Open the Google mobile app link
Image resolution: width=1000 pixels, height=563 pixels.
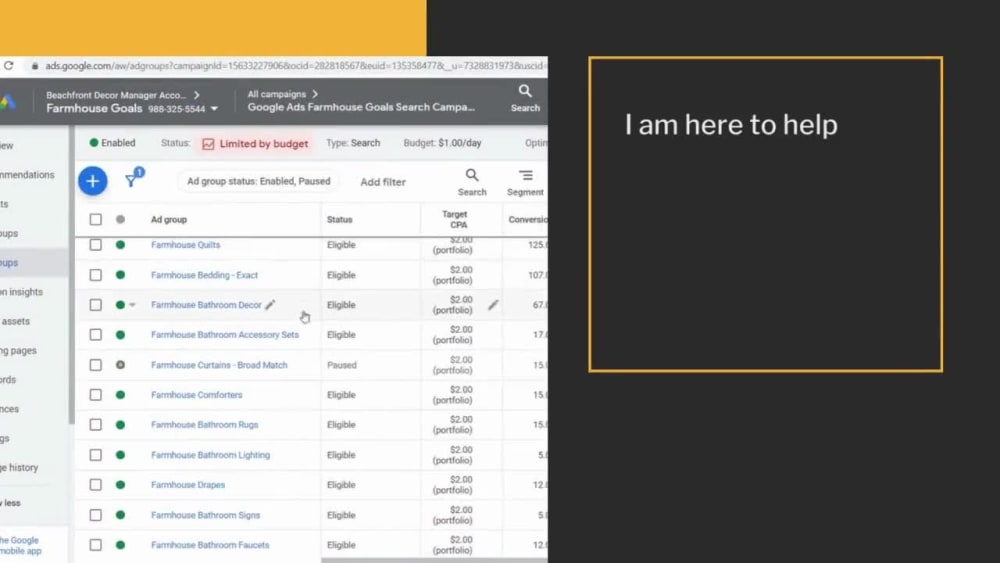(x=20, y=545)
